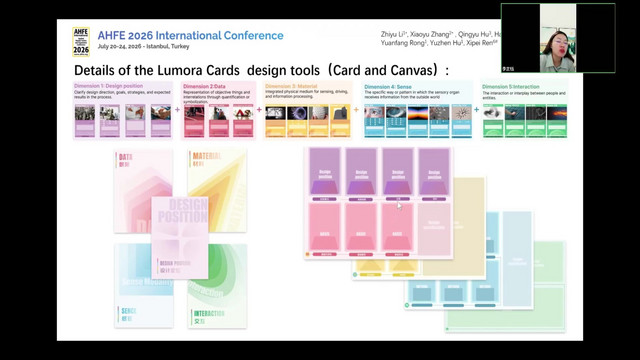Select the green INTERACTION card cover
The height and width of the screenshot is (360, 640).
(217, 286)
